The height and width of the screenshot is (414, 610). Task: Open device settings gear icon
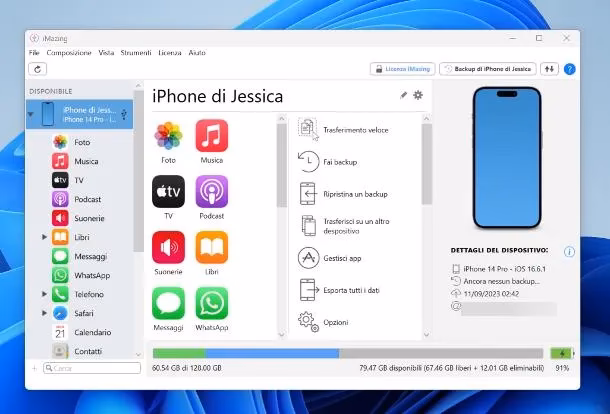pos(418,95)
